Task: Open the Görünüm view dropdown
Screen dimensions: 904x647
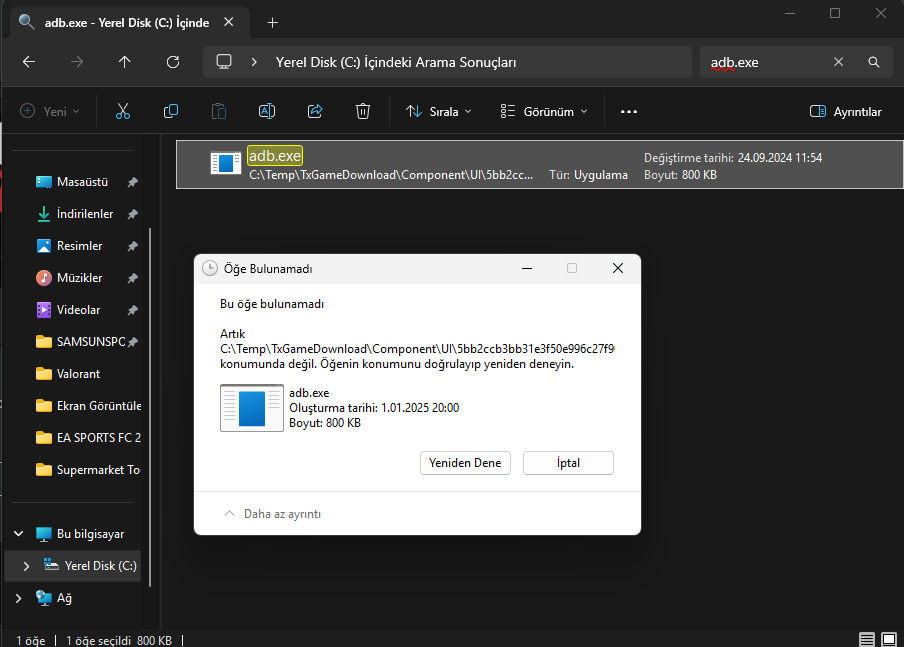Action: tap(544, 111)
